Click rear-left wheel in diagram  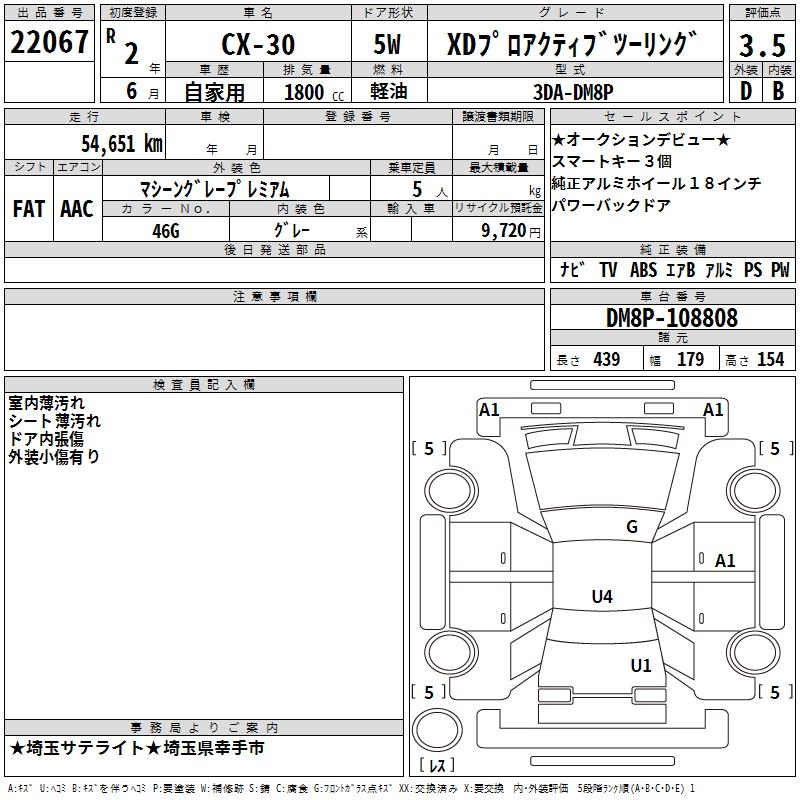point(451,653)
